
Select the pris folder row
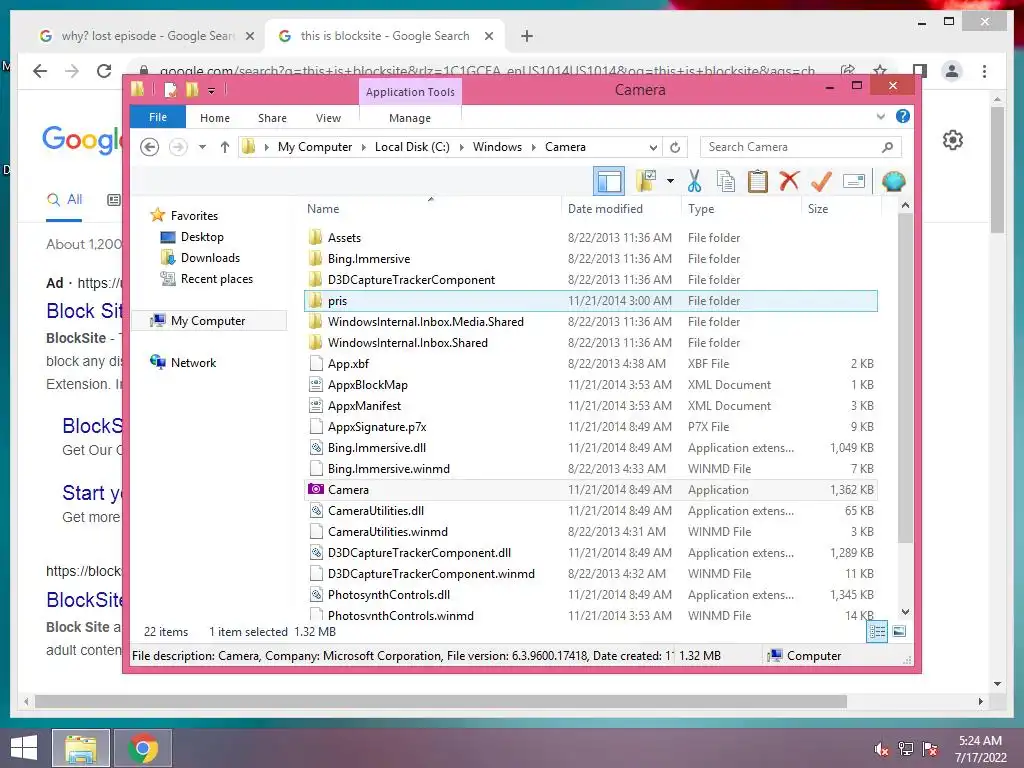coord(590,300)
